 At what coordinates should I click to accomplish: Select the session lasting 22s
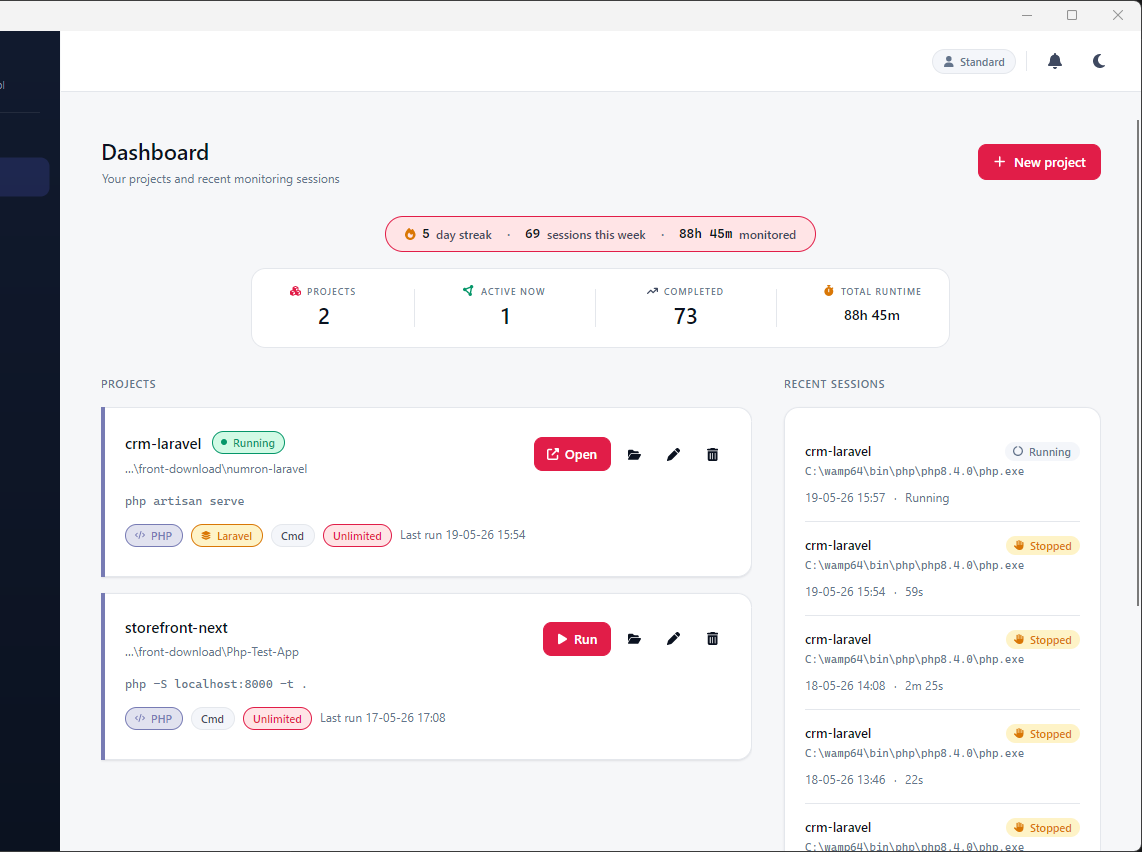pyautogui.click(x=942, y=756)
